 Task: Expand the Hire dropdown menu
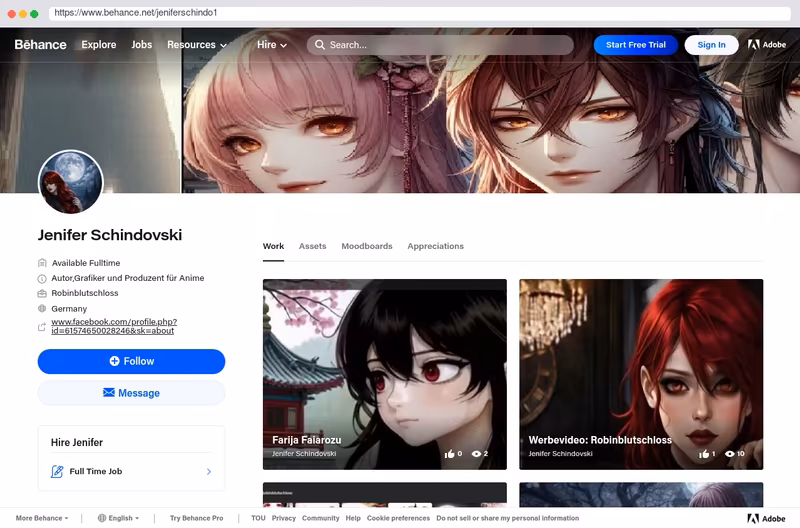point(272,45)
